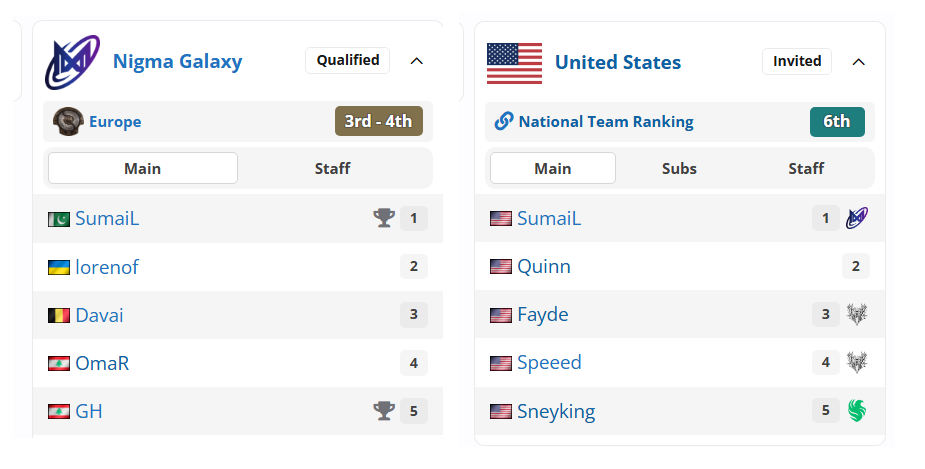925x469 pixels.
Task: Click the Nigma Galaxy team logo
Action: coord(73,62)
